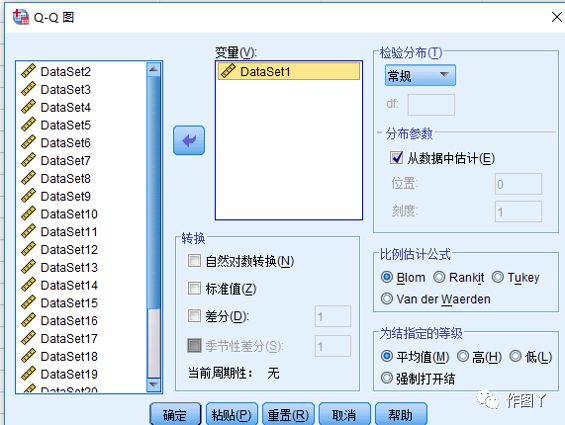Select DataSet7 text in the list
565x425 pixels.
66,160
